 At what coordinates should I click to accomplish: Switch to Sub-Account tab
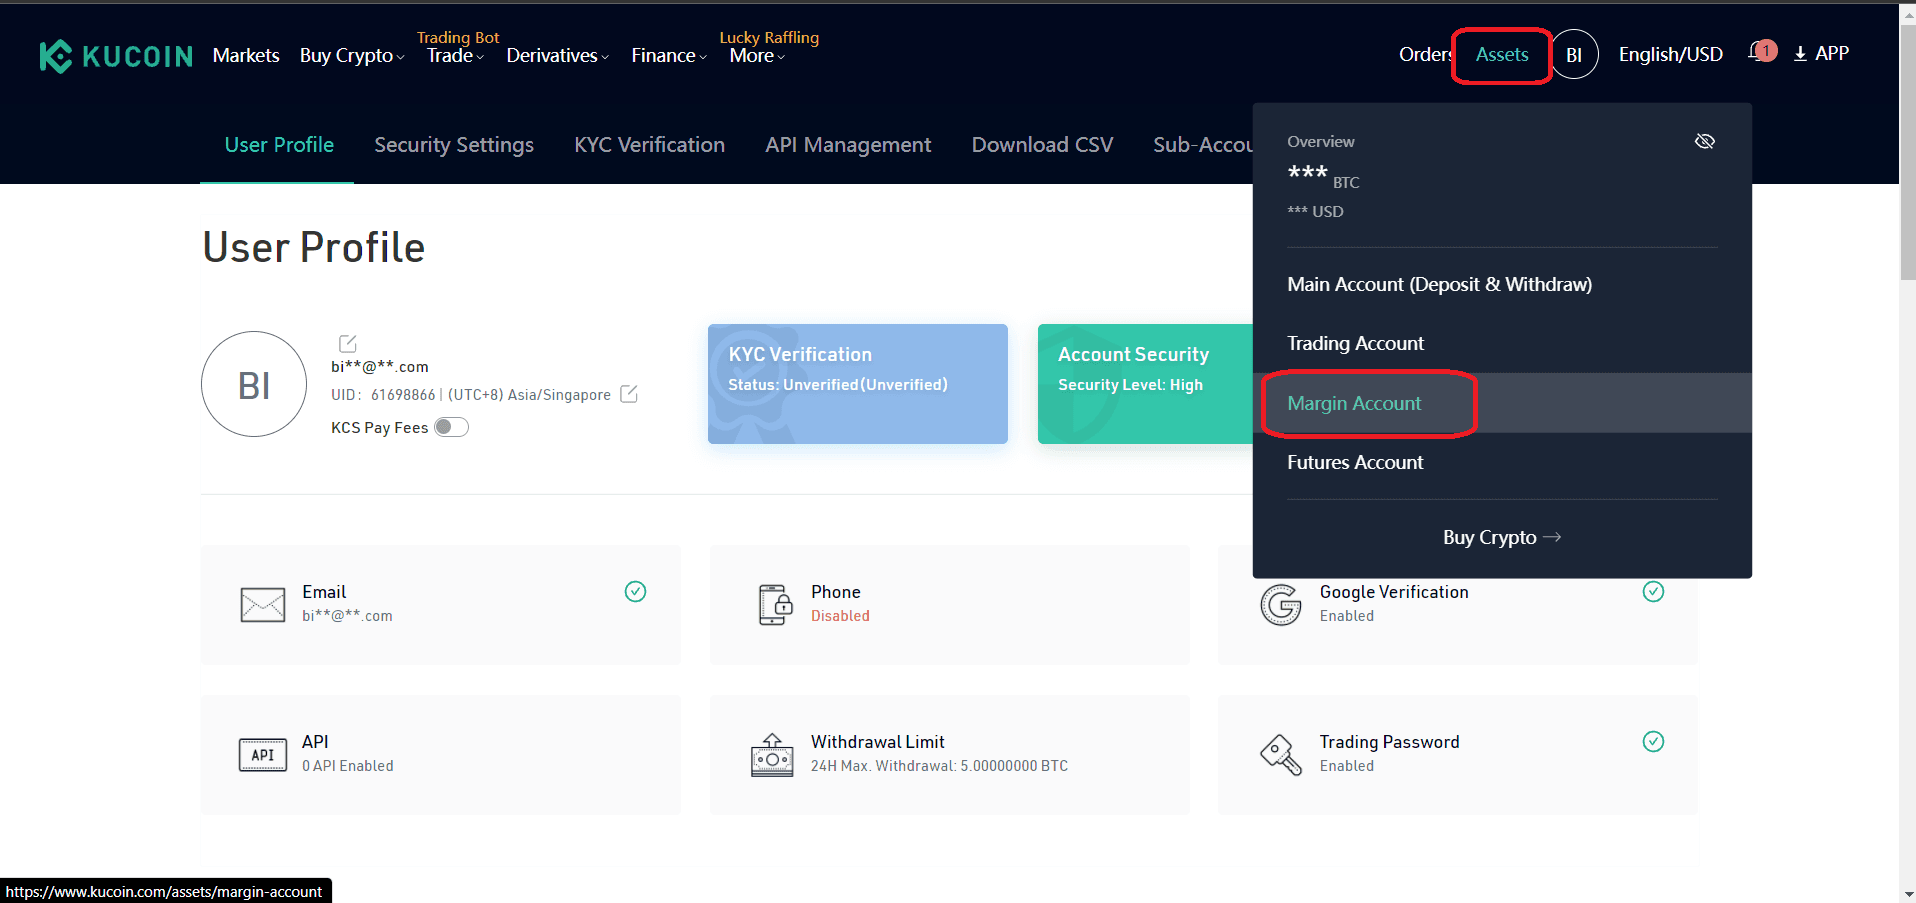click(1202, 145)
